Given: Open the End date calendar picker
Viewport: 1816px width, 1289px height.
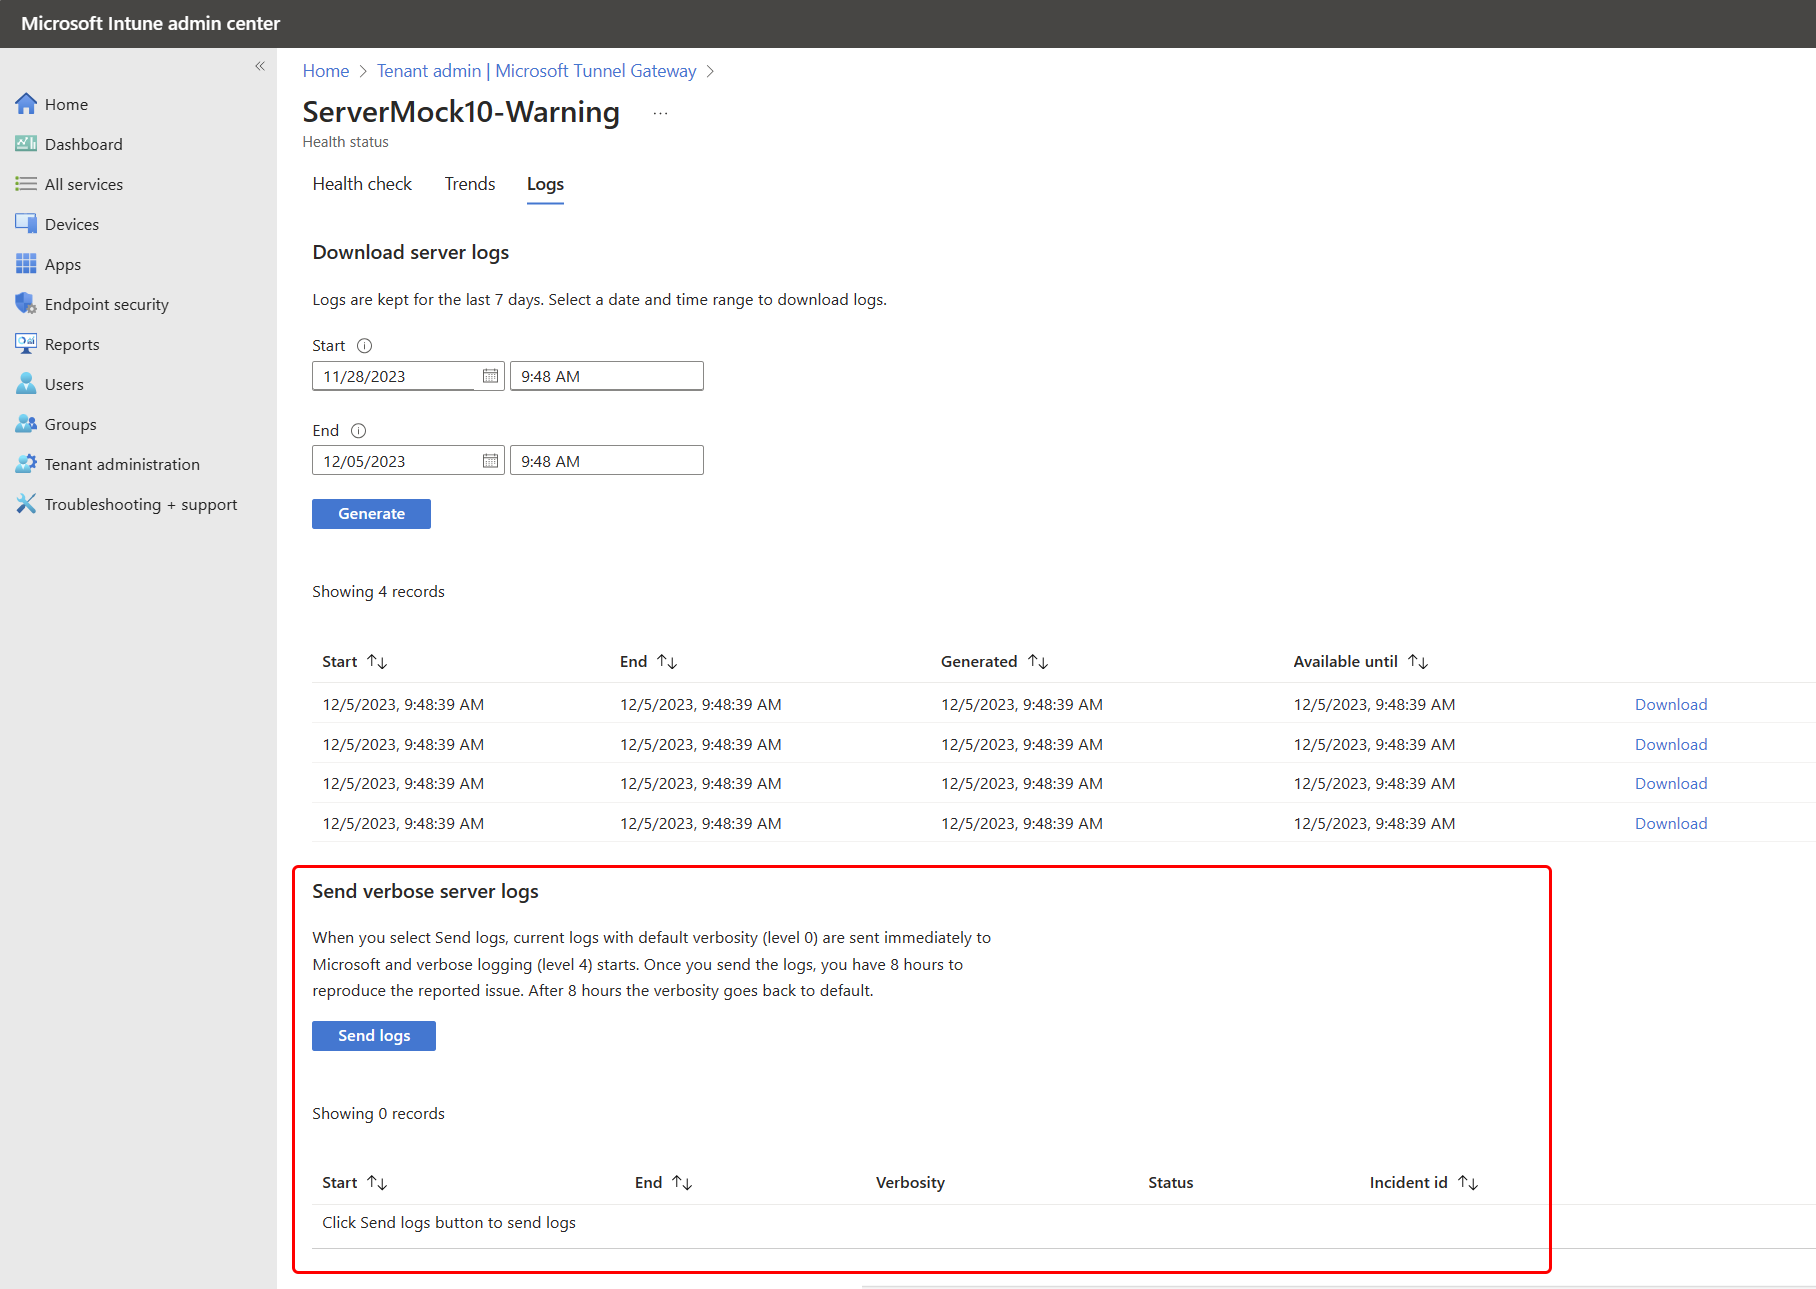Looking at the screenshot, I should [x=489, y=460].
